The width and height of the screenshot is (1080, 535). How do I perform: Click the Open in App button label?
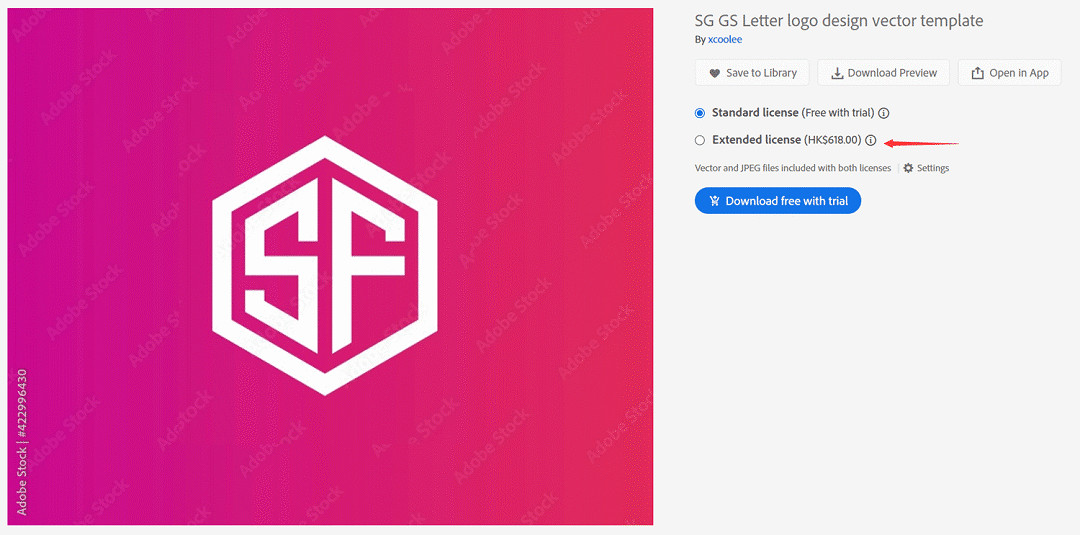pyautogui.click(x=1019, y=73)
